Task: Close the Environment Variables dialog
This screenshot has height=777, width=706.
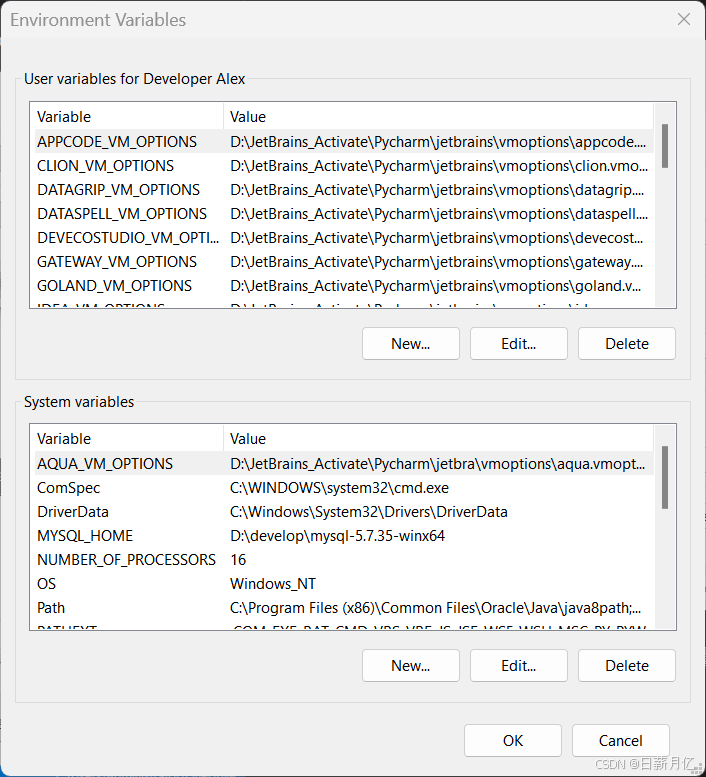Action: pos(684,19)
